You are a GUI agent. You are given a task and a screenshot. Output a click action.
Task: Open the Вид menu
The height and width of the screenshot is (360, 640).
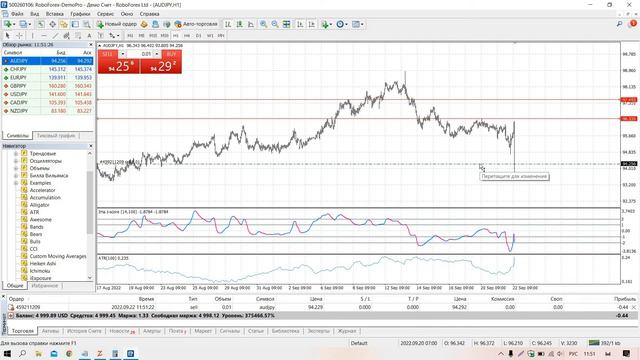coord(35,14)
